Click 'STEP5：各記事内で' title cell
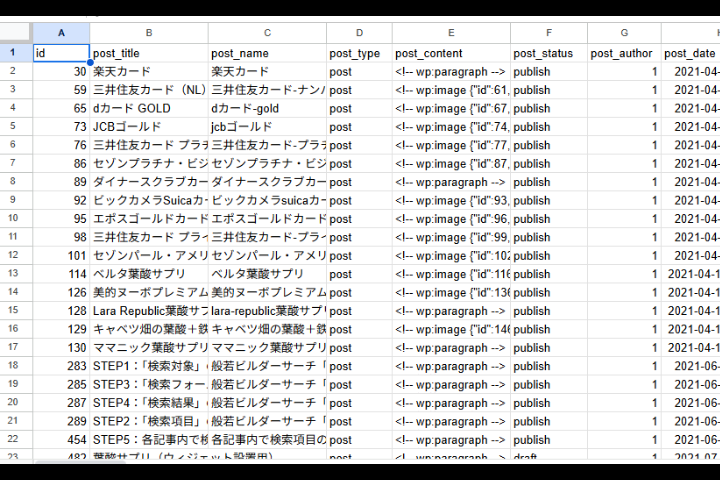Viewport: 720px width, 480px height. (x=149, y=439)
